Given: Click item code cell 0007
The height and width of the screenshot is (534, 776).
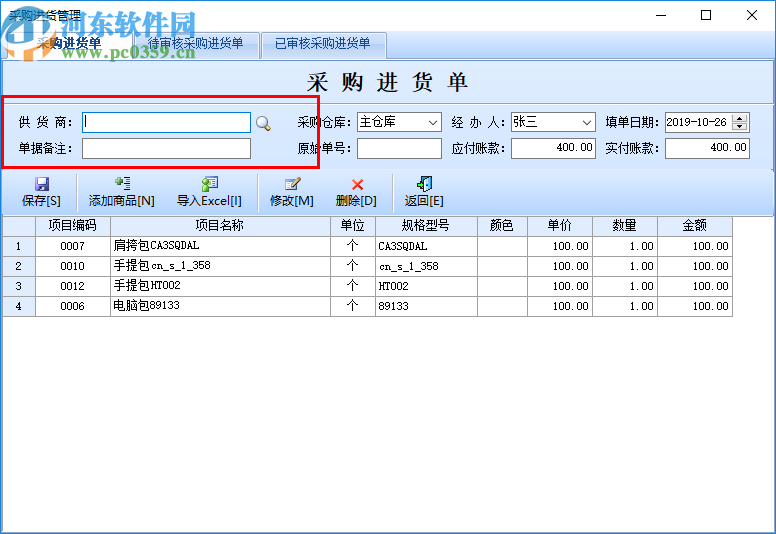Looking at the screenshot, I should [x=73, y=246].
